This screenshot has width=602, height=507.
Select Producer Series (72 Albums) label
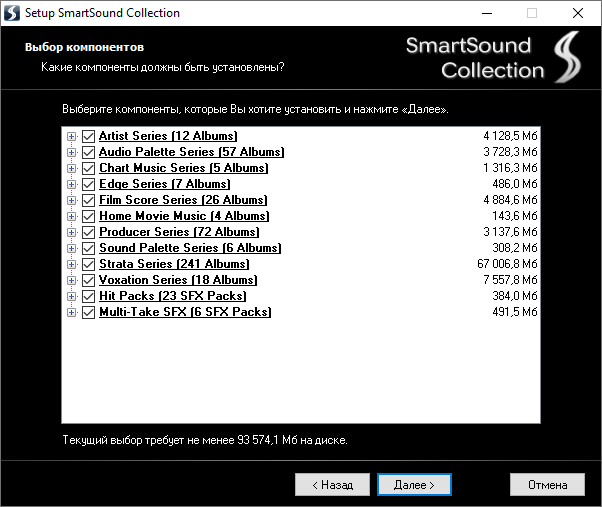coord(179,232)
